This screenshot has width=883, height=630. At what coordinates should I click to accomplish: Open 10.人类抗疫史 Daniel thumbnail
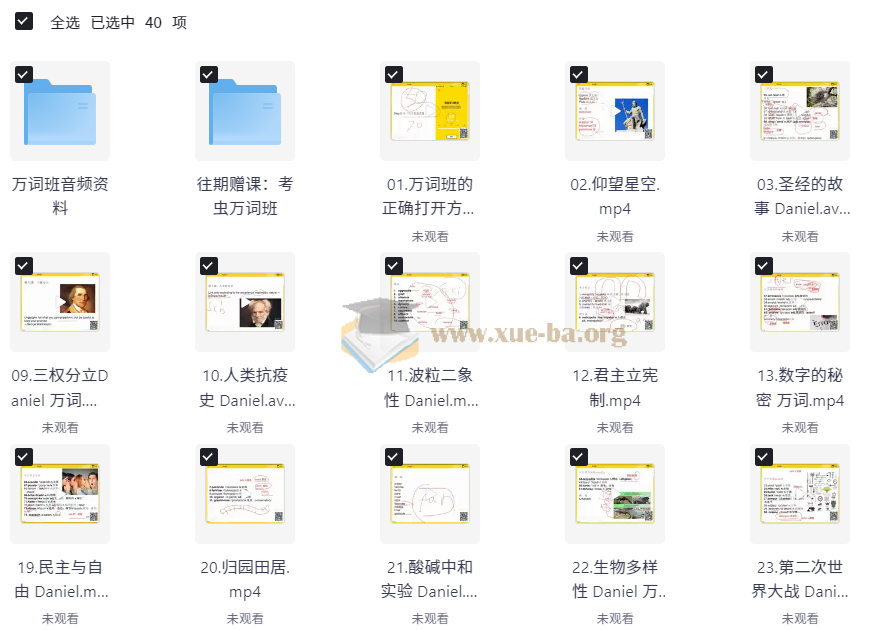(245, 303)
